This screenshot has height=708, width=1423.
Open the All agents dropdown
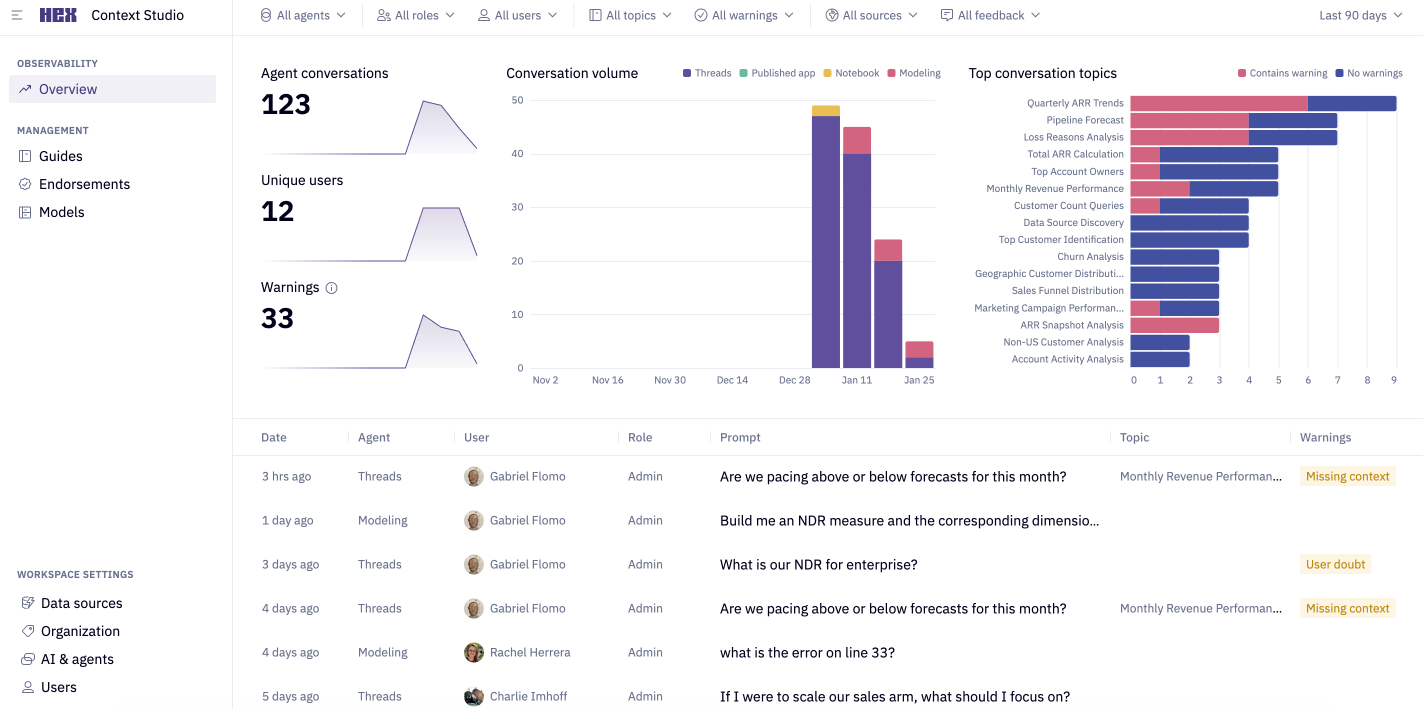click(x=302, y=15)
